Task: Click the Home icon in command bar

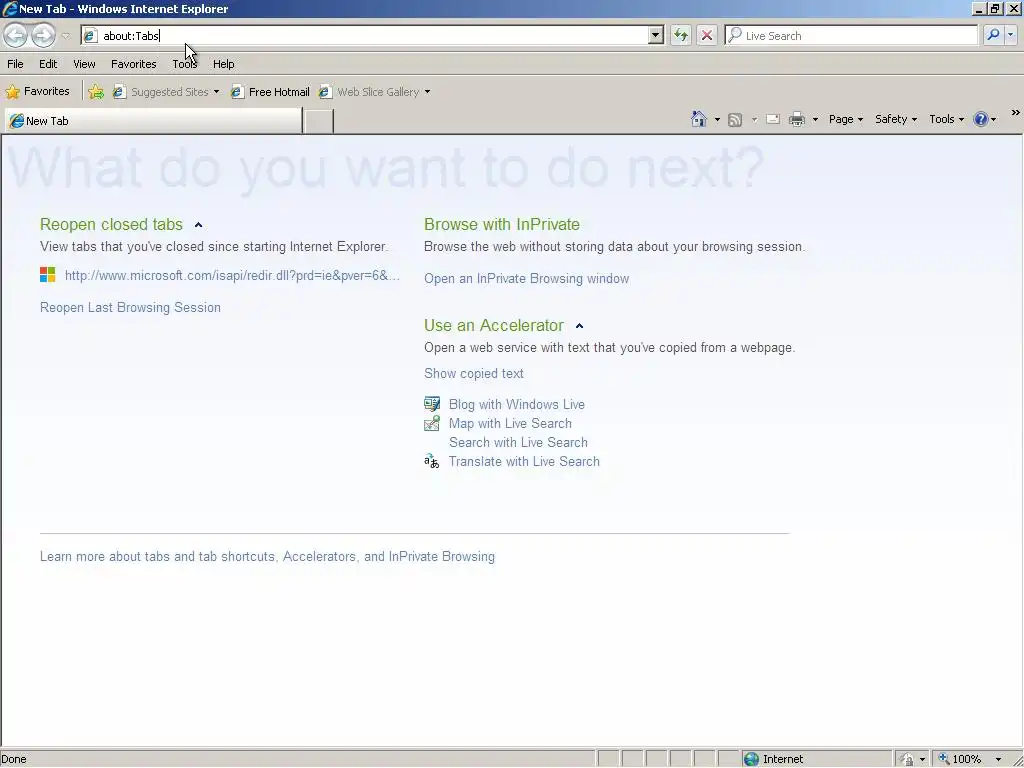Action: 699,119
